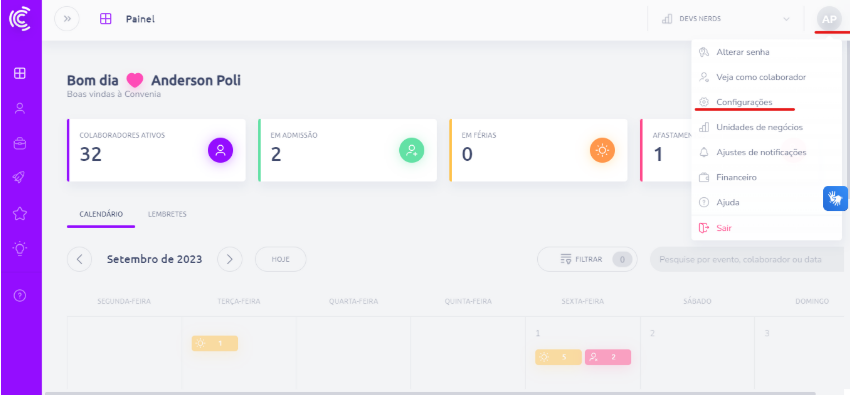
Task: Open the accessibility sign-language widget
Action: 835,198
